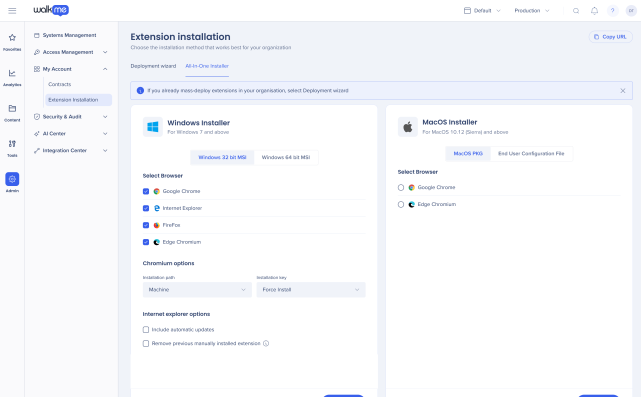Click the Integration Center icon
The image size is (641, 397).
pos(37,150)
